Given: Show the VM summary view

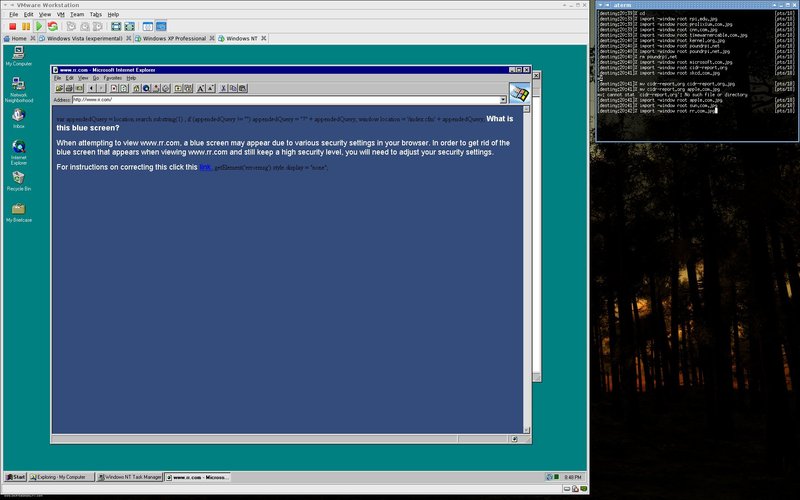Looking at the screenshot, I should click(148, 26).
